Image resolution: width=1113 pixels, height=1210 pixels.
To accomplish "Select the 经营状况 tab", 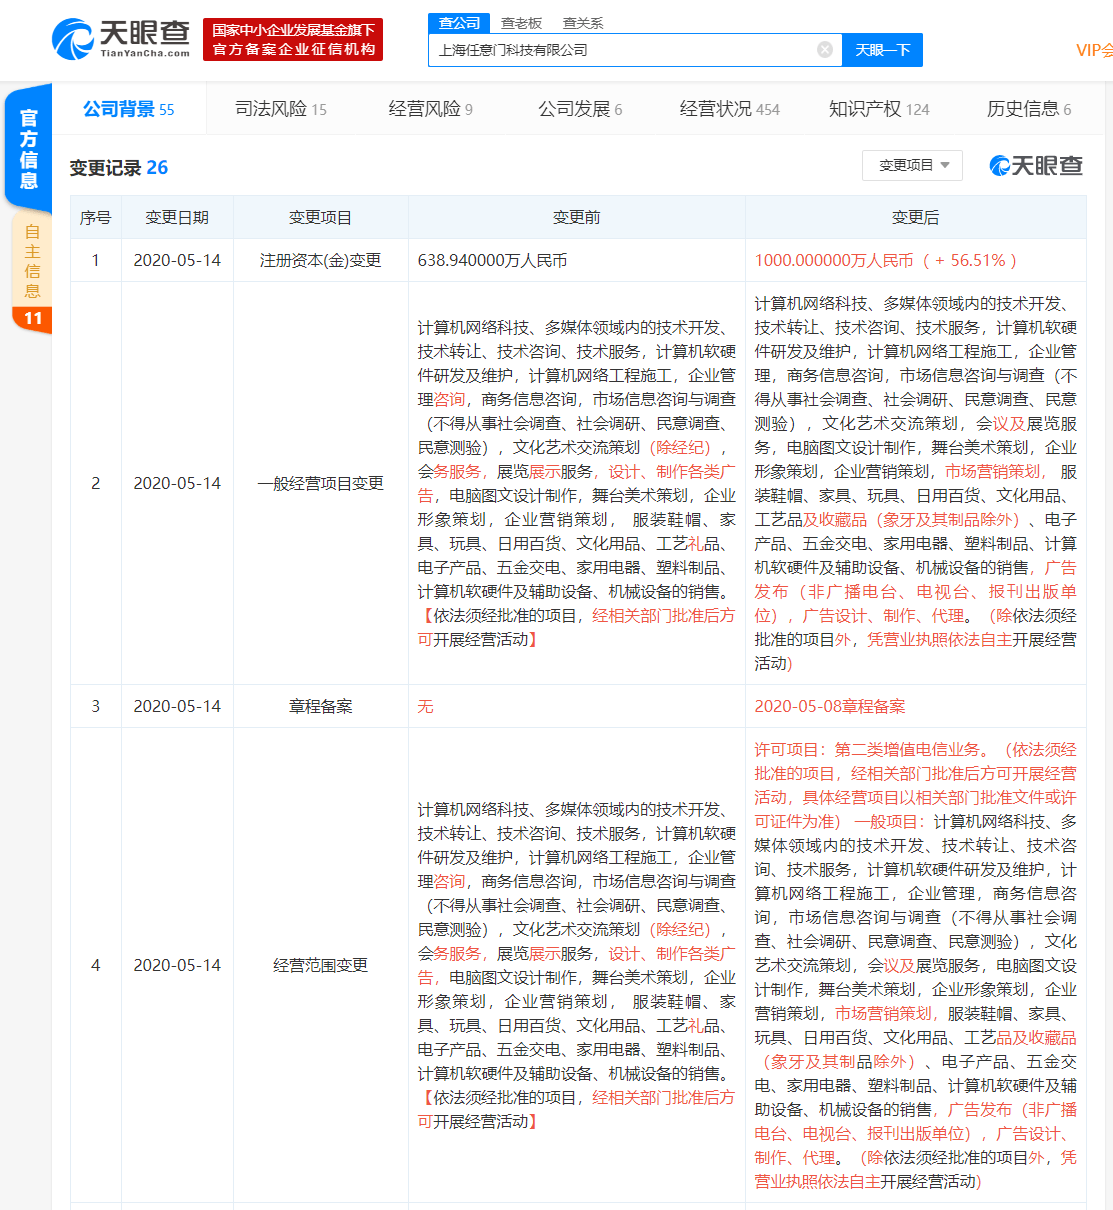I will pyautogui.click(x=729, y=109).
